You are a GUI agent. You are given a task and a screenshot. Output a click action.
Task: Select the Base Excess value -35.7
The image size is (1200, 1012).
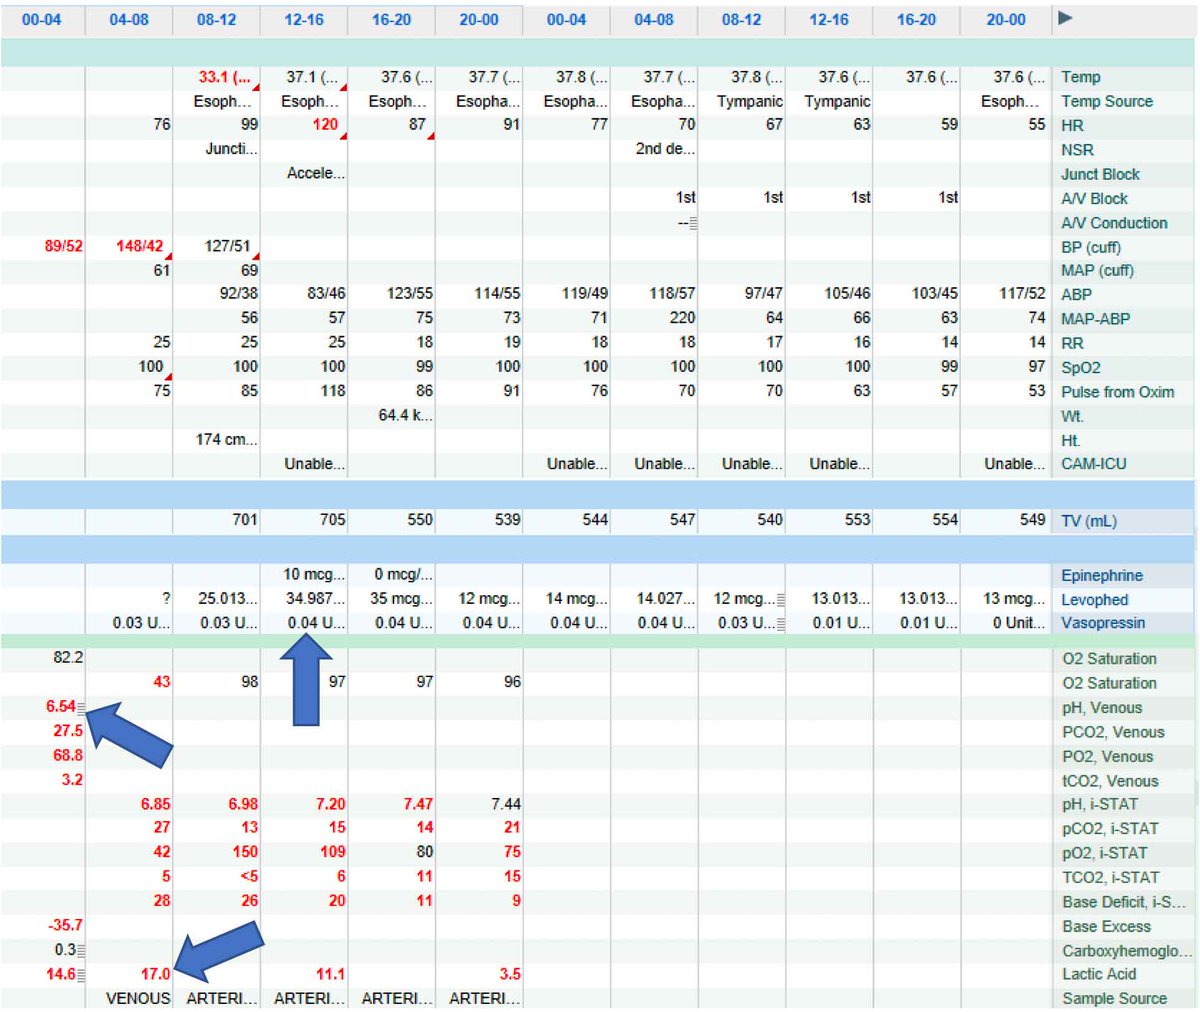tap(65, 926)
